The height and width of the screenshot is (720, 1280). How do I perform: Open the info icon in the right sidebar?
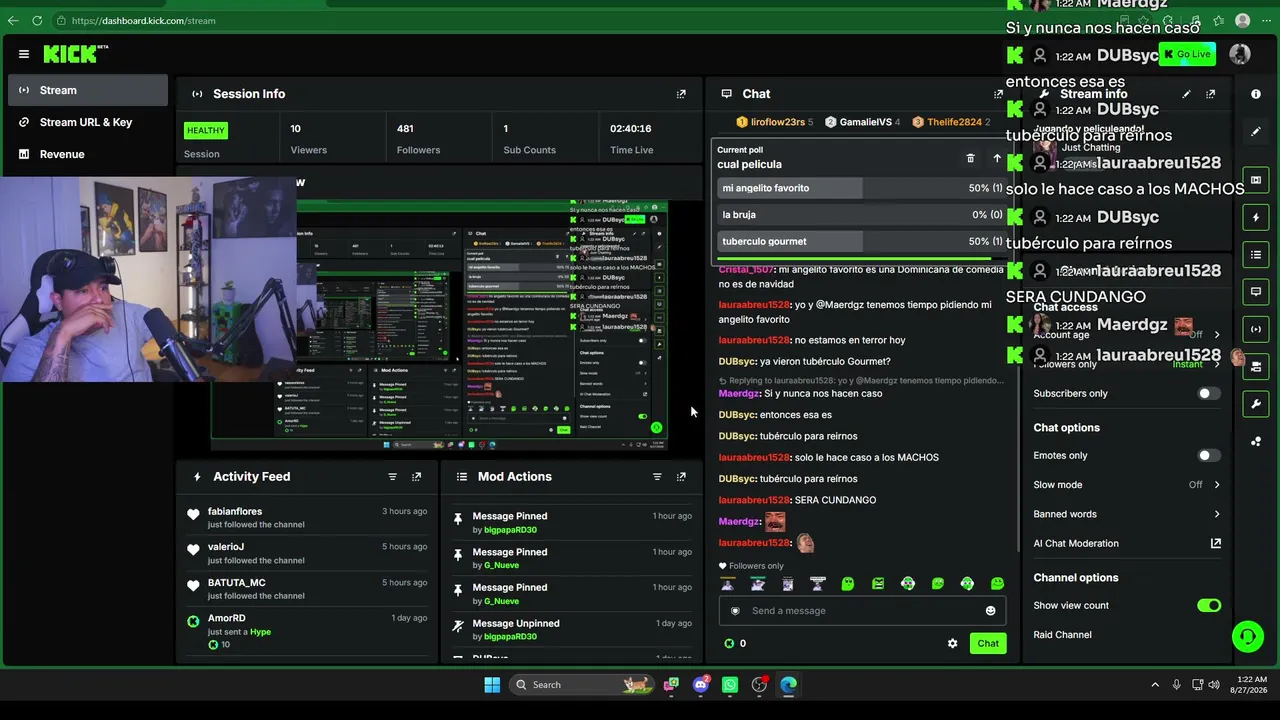point(1256,94)
